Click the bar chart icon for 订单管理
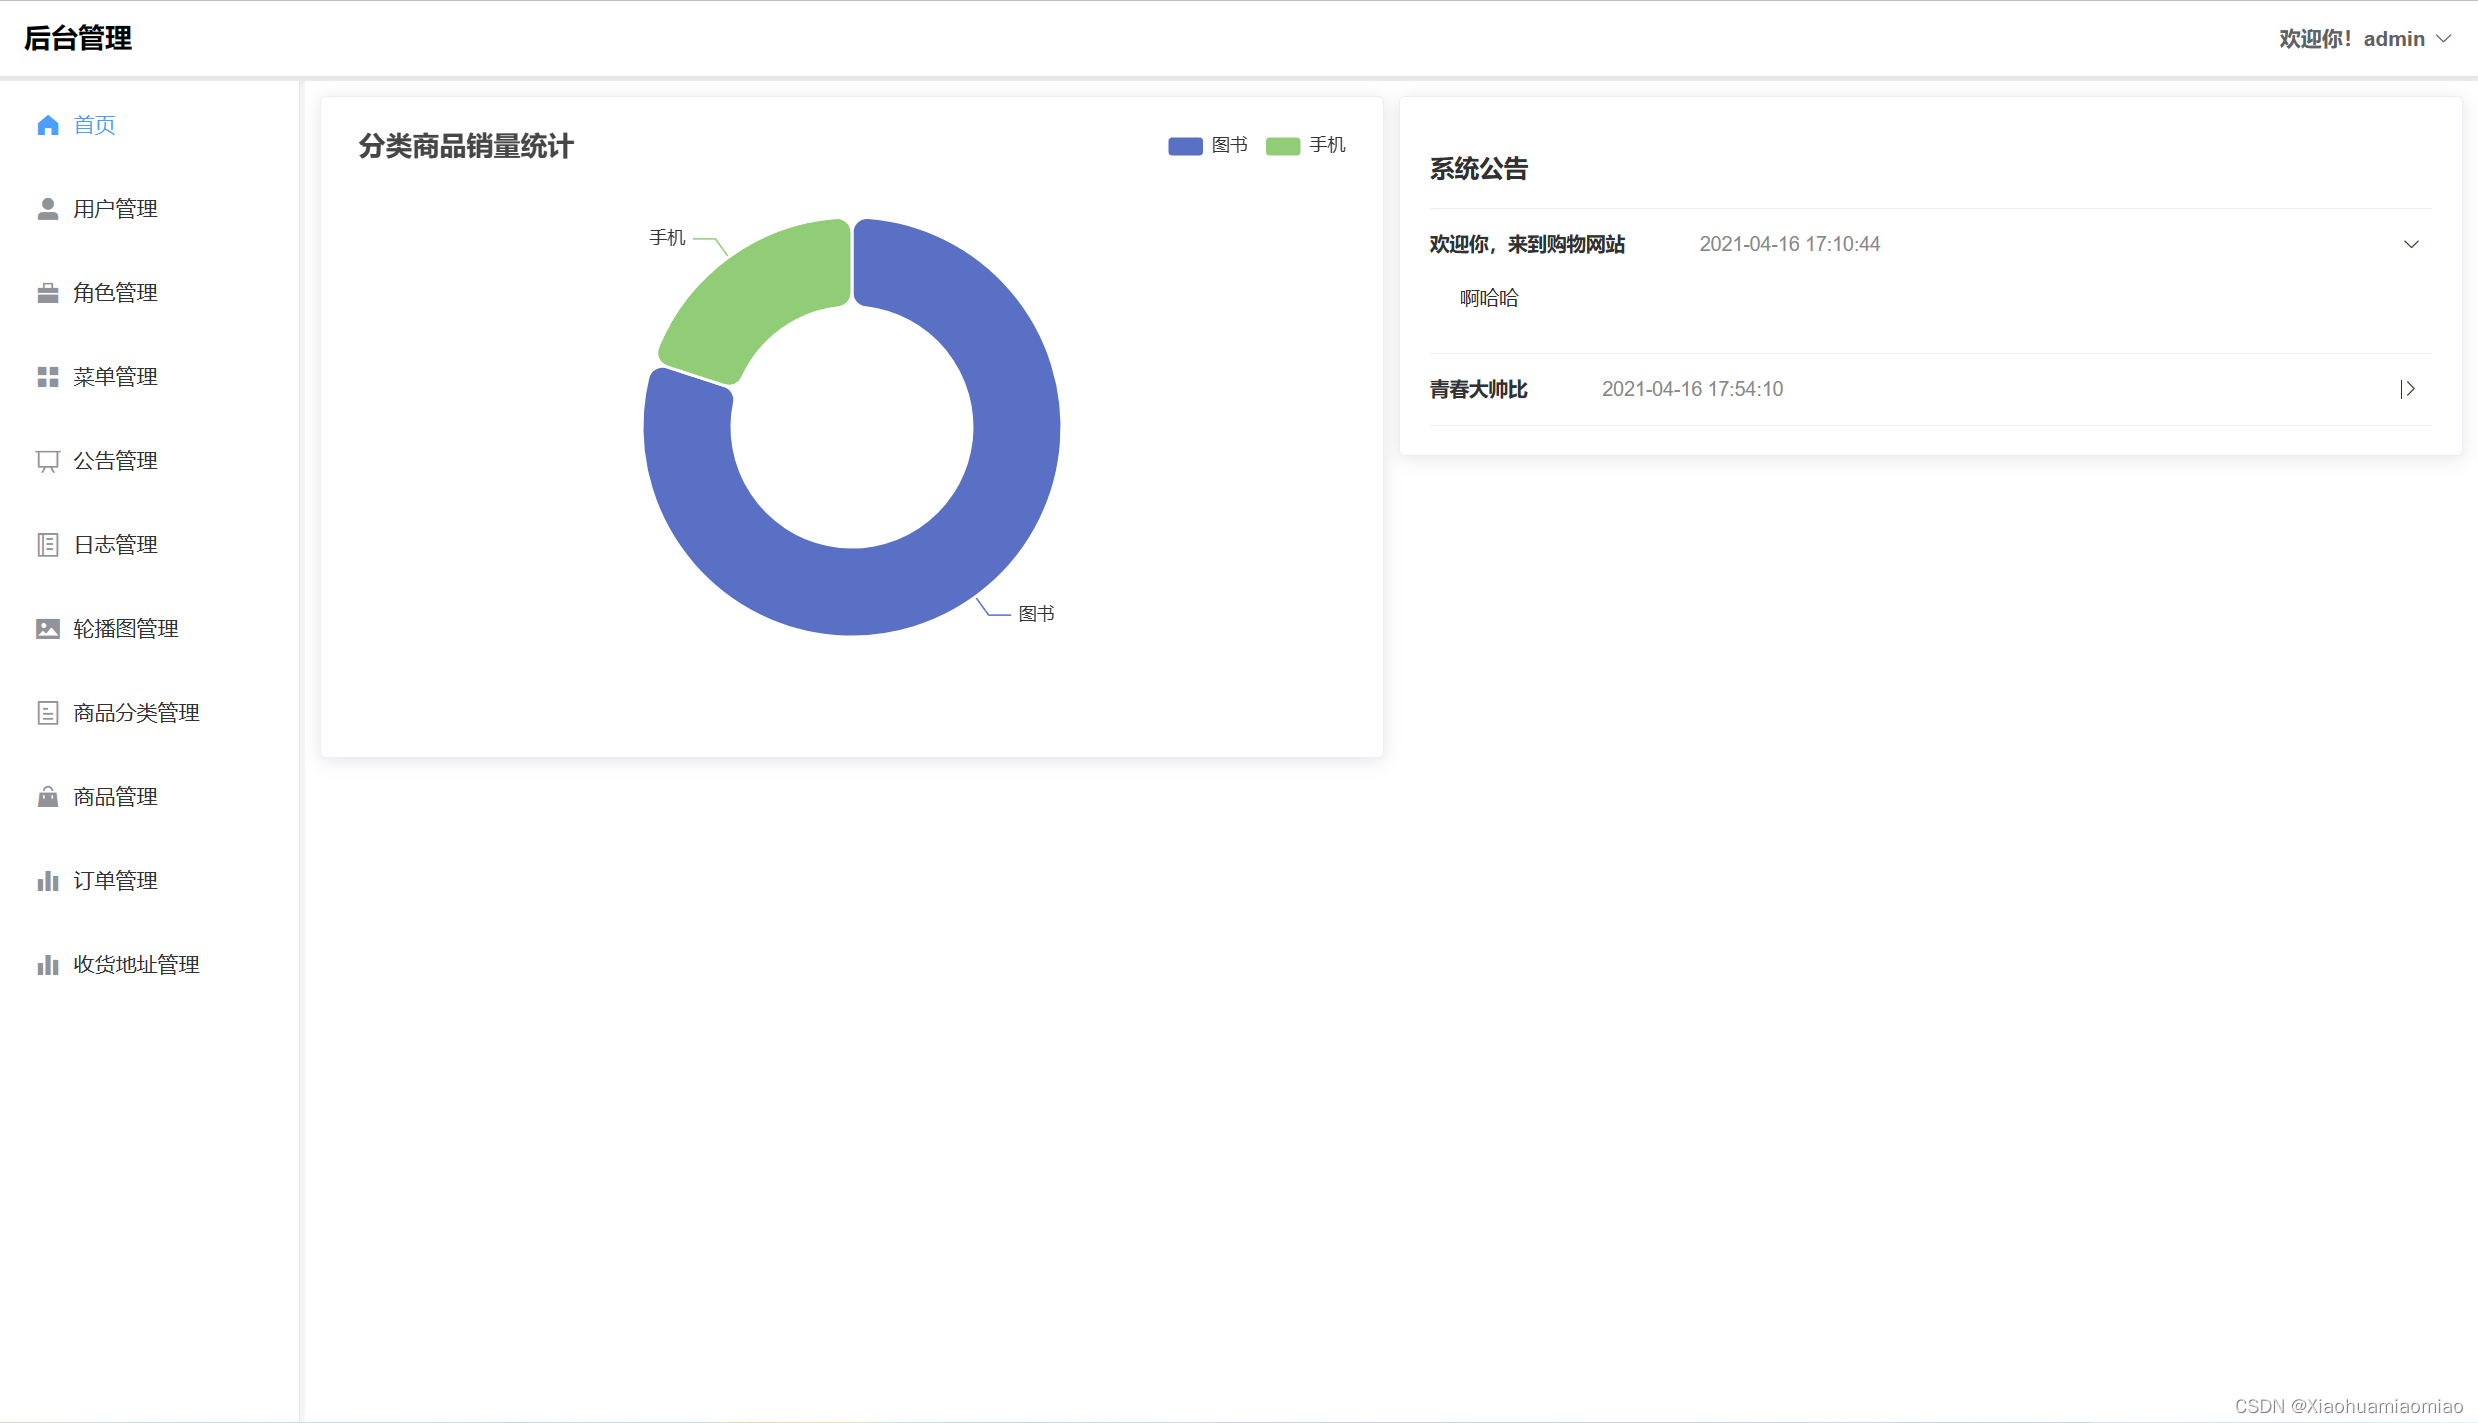 click(x=47, y=881)
